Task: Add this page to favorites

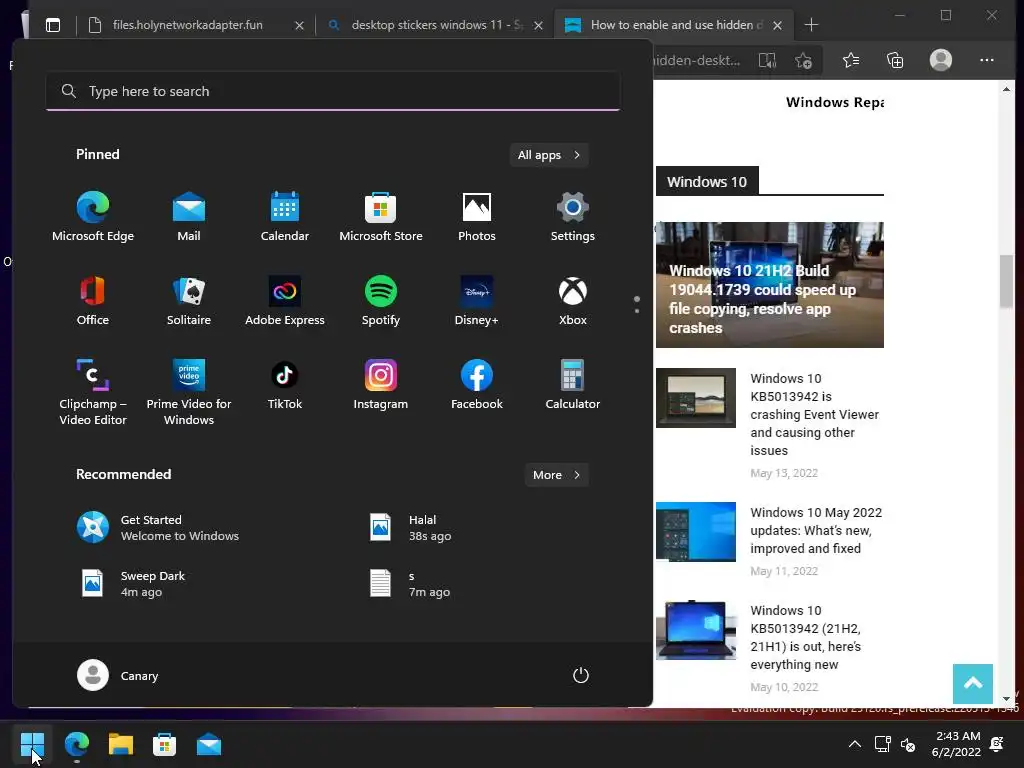Action: [x=803, y=61]
